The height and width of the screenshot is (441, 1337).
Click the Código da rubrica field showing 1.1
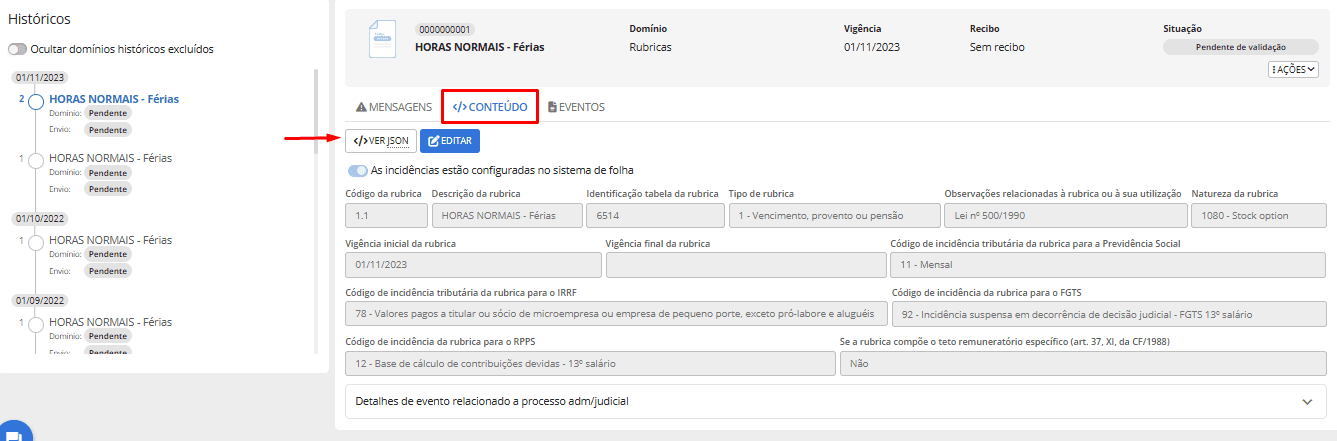coord(386,216)
